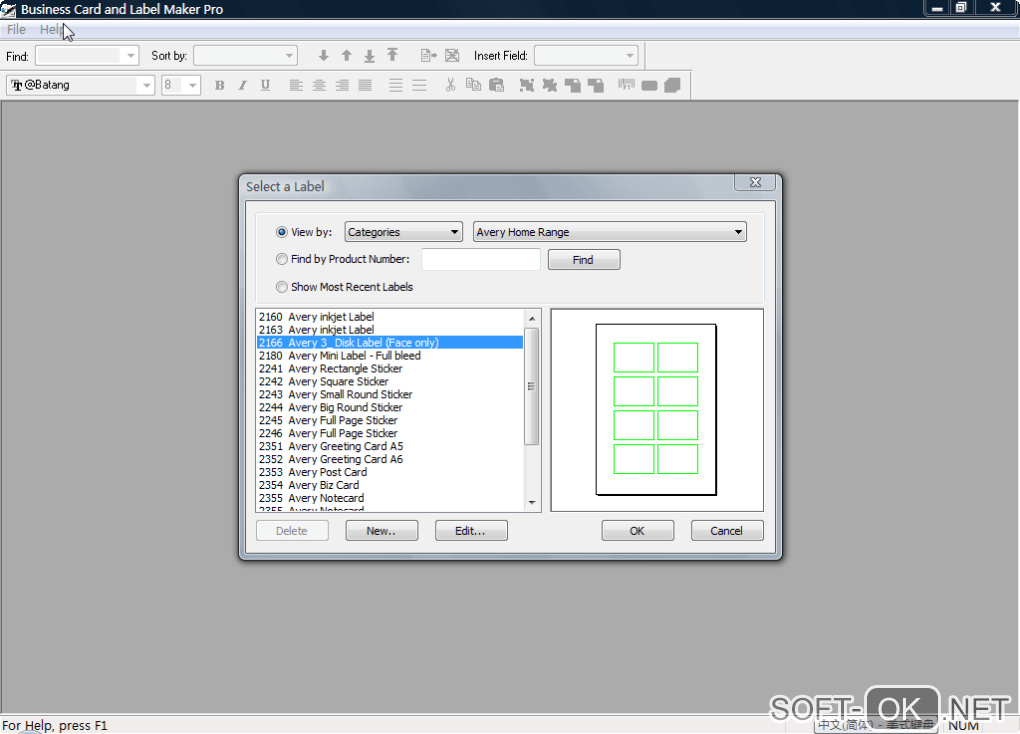Click the bring to front icon
Viewport: 1020px width, 734px height.
pos(572,85)
